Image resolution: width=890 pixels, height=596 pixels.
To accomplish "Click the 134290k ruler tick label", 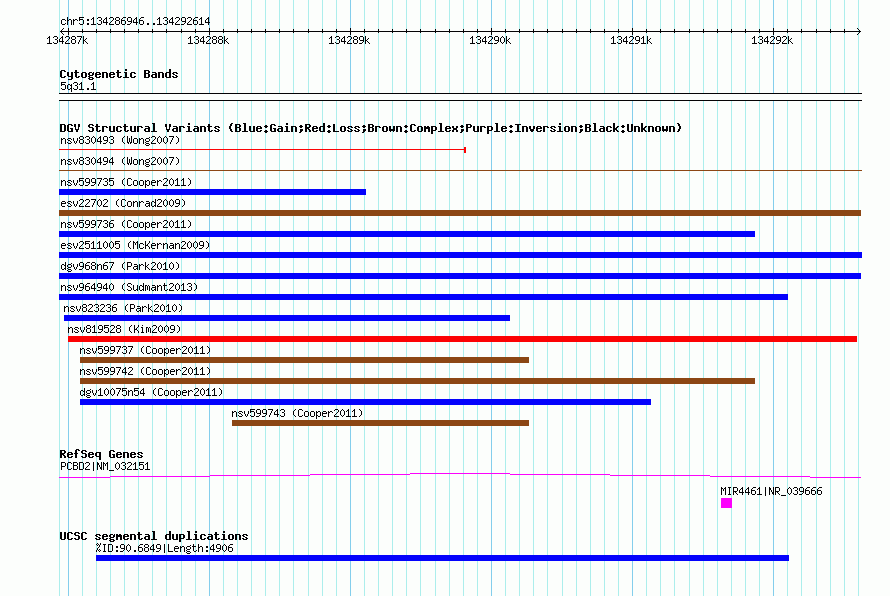I will click(x=490, y=40).
